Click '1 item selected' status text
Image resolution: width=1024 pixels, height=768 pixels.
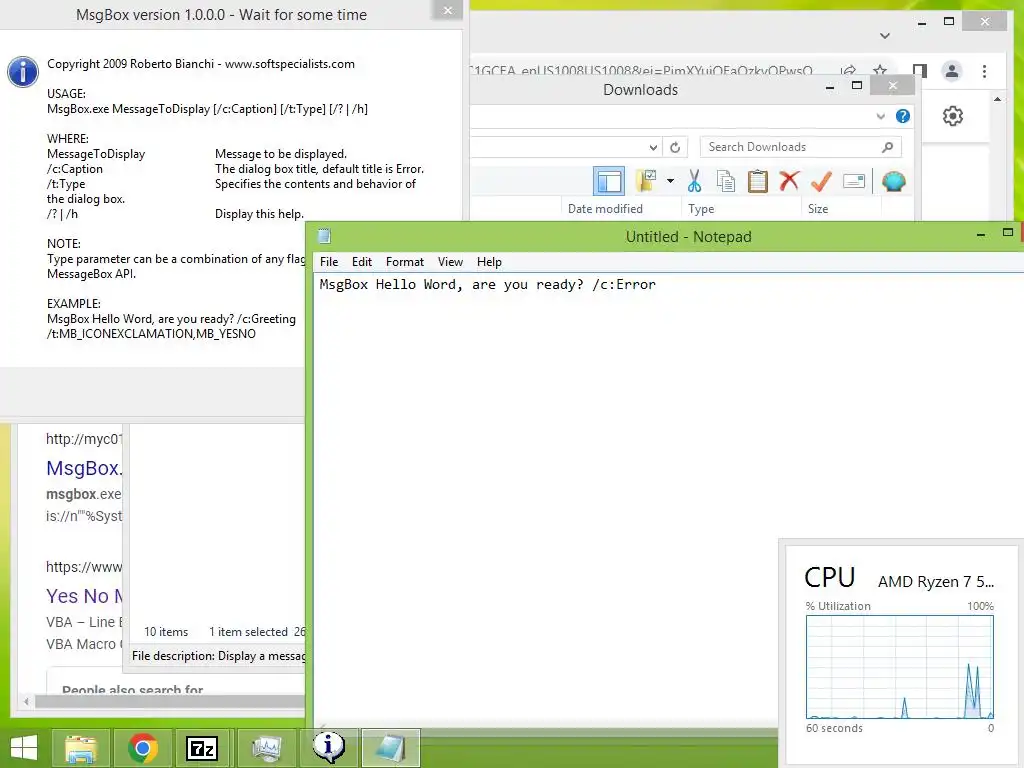[248, 632]
